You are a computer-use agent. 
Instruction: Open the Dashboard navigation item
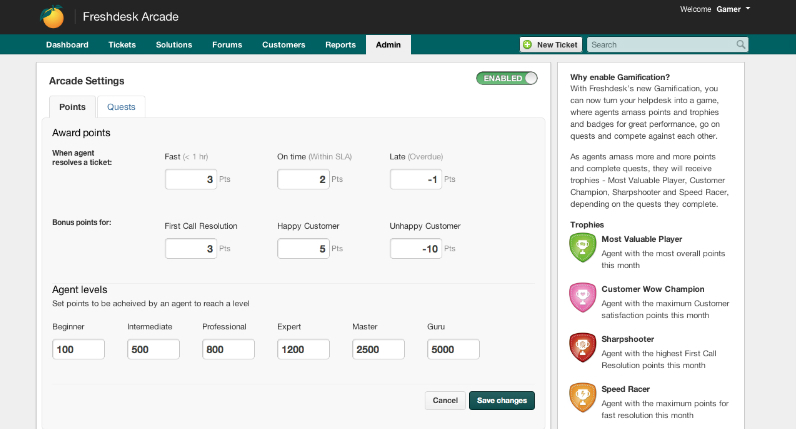point(67,45)
